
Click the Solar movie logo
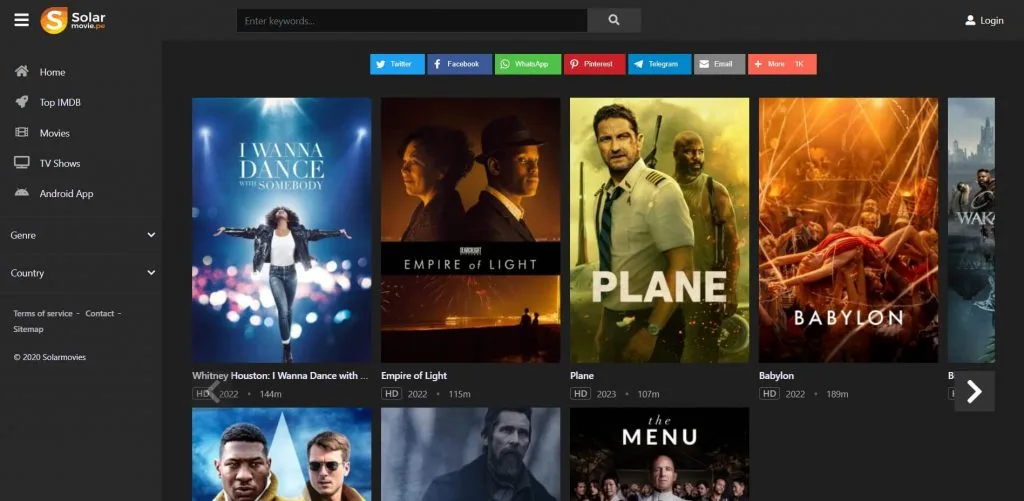(x=73, y=20)
